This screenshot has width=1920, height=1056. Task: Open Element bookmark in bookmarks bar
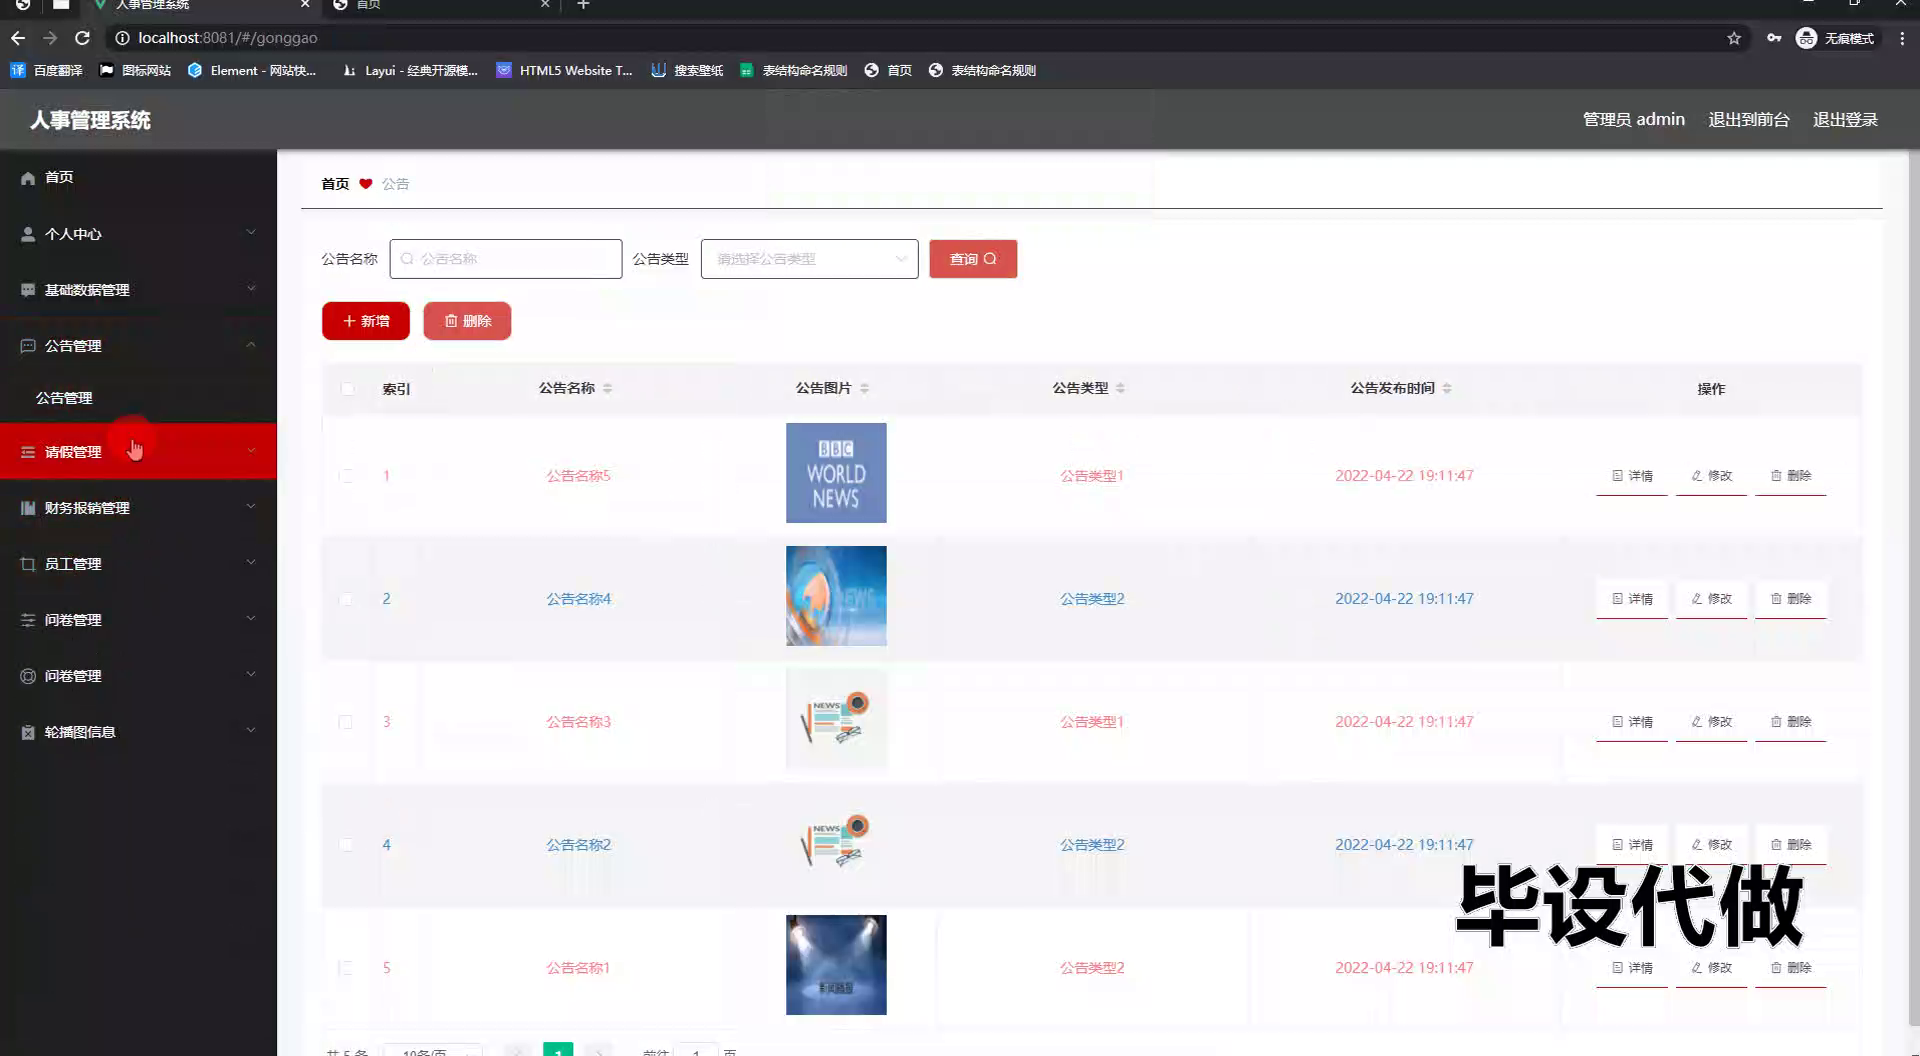click(x=251, y=70)
